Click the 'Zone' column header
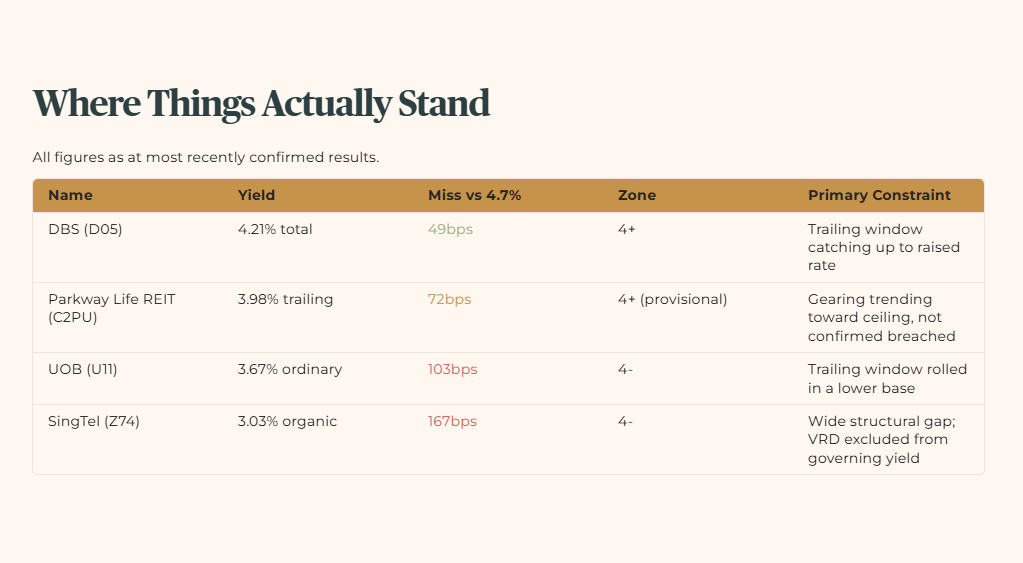This screenshot has height=563, width=1023. click(637, 195)
